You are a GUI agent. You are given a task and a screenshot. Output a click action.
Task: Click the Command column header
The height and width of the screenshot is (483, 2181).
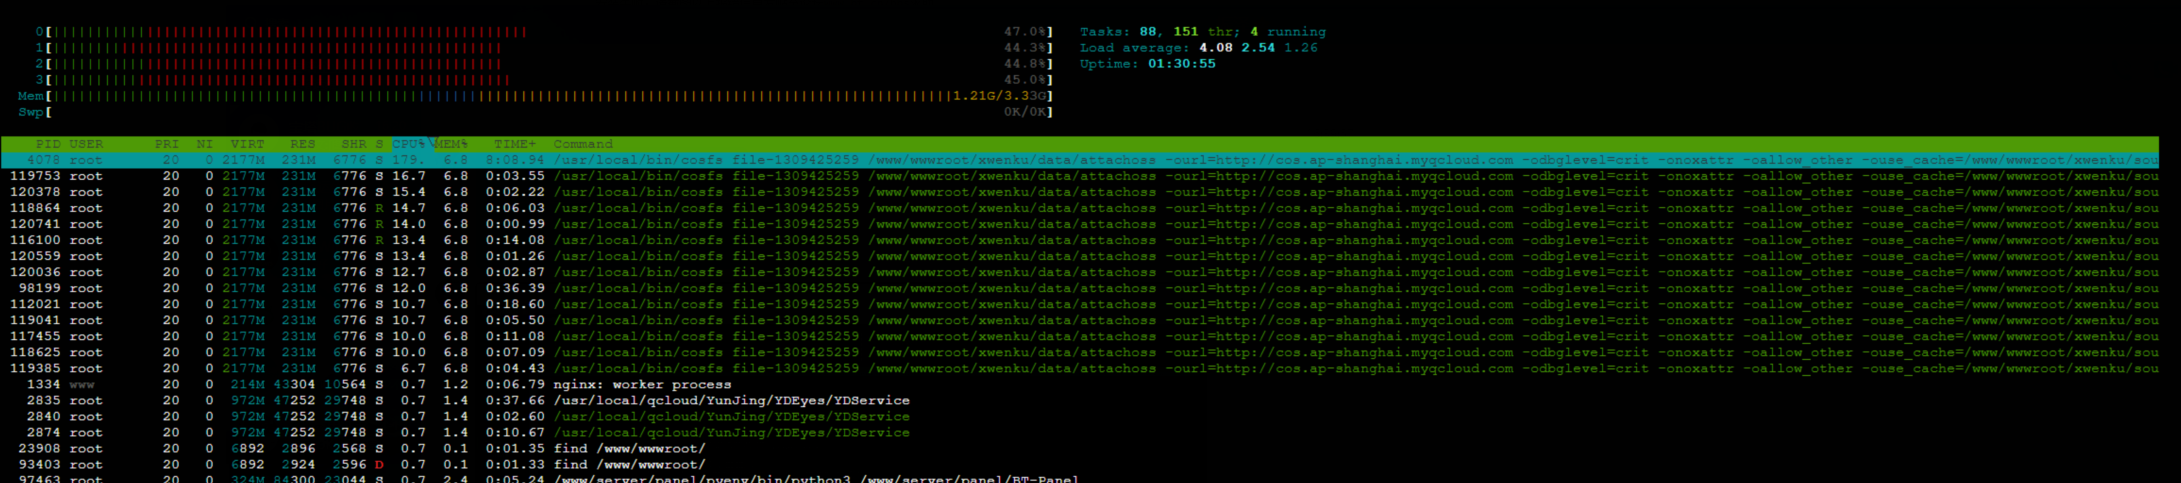point(583,144)
